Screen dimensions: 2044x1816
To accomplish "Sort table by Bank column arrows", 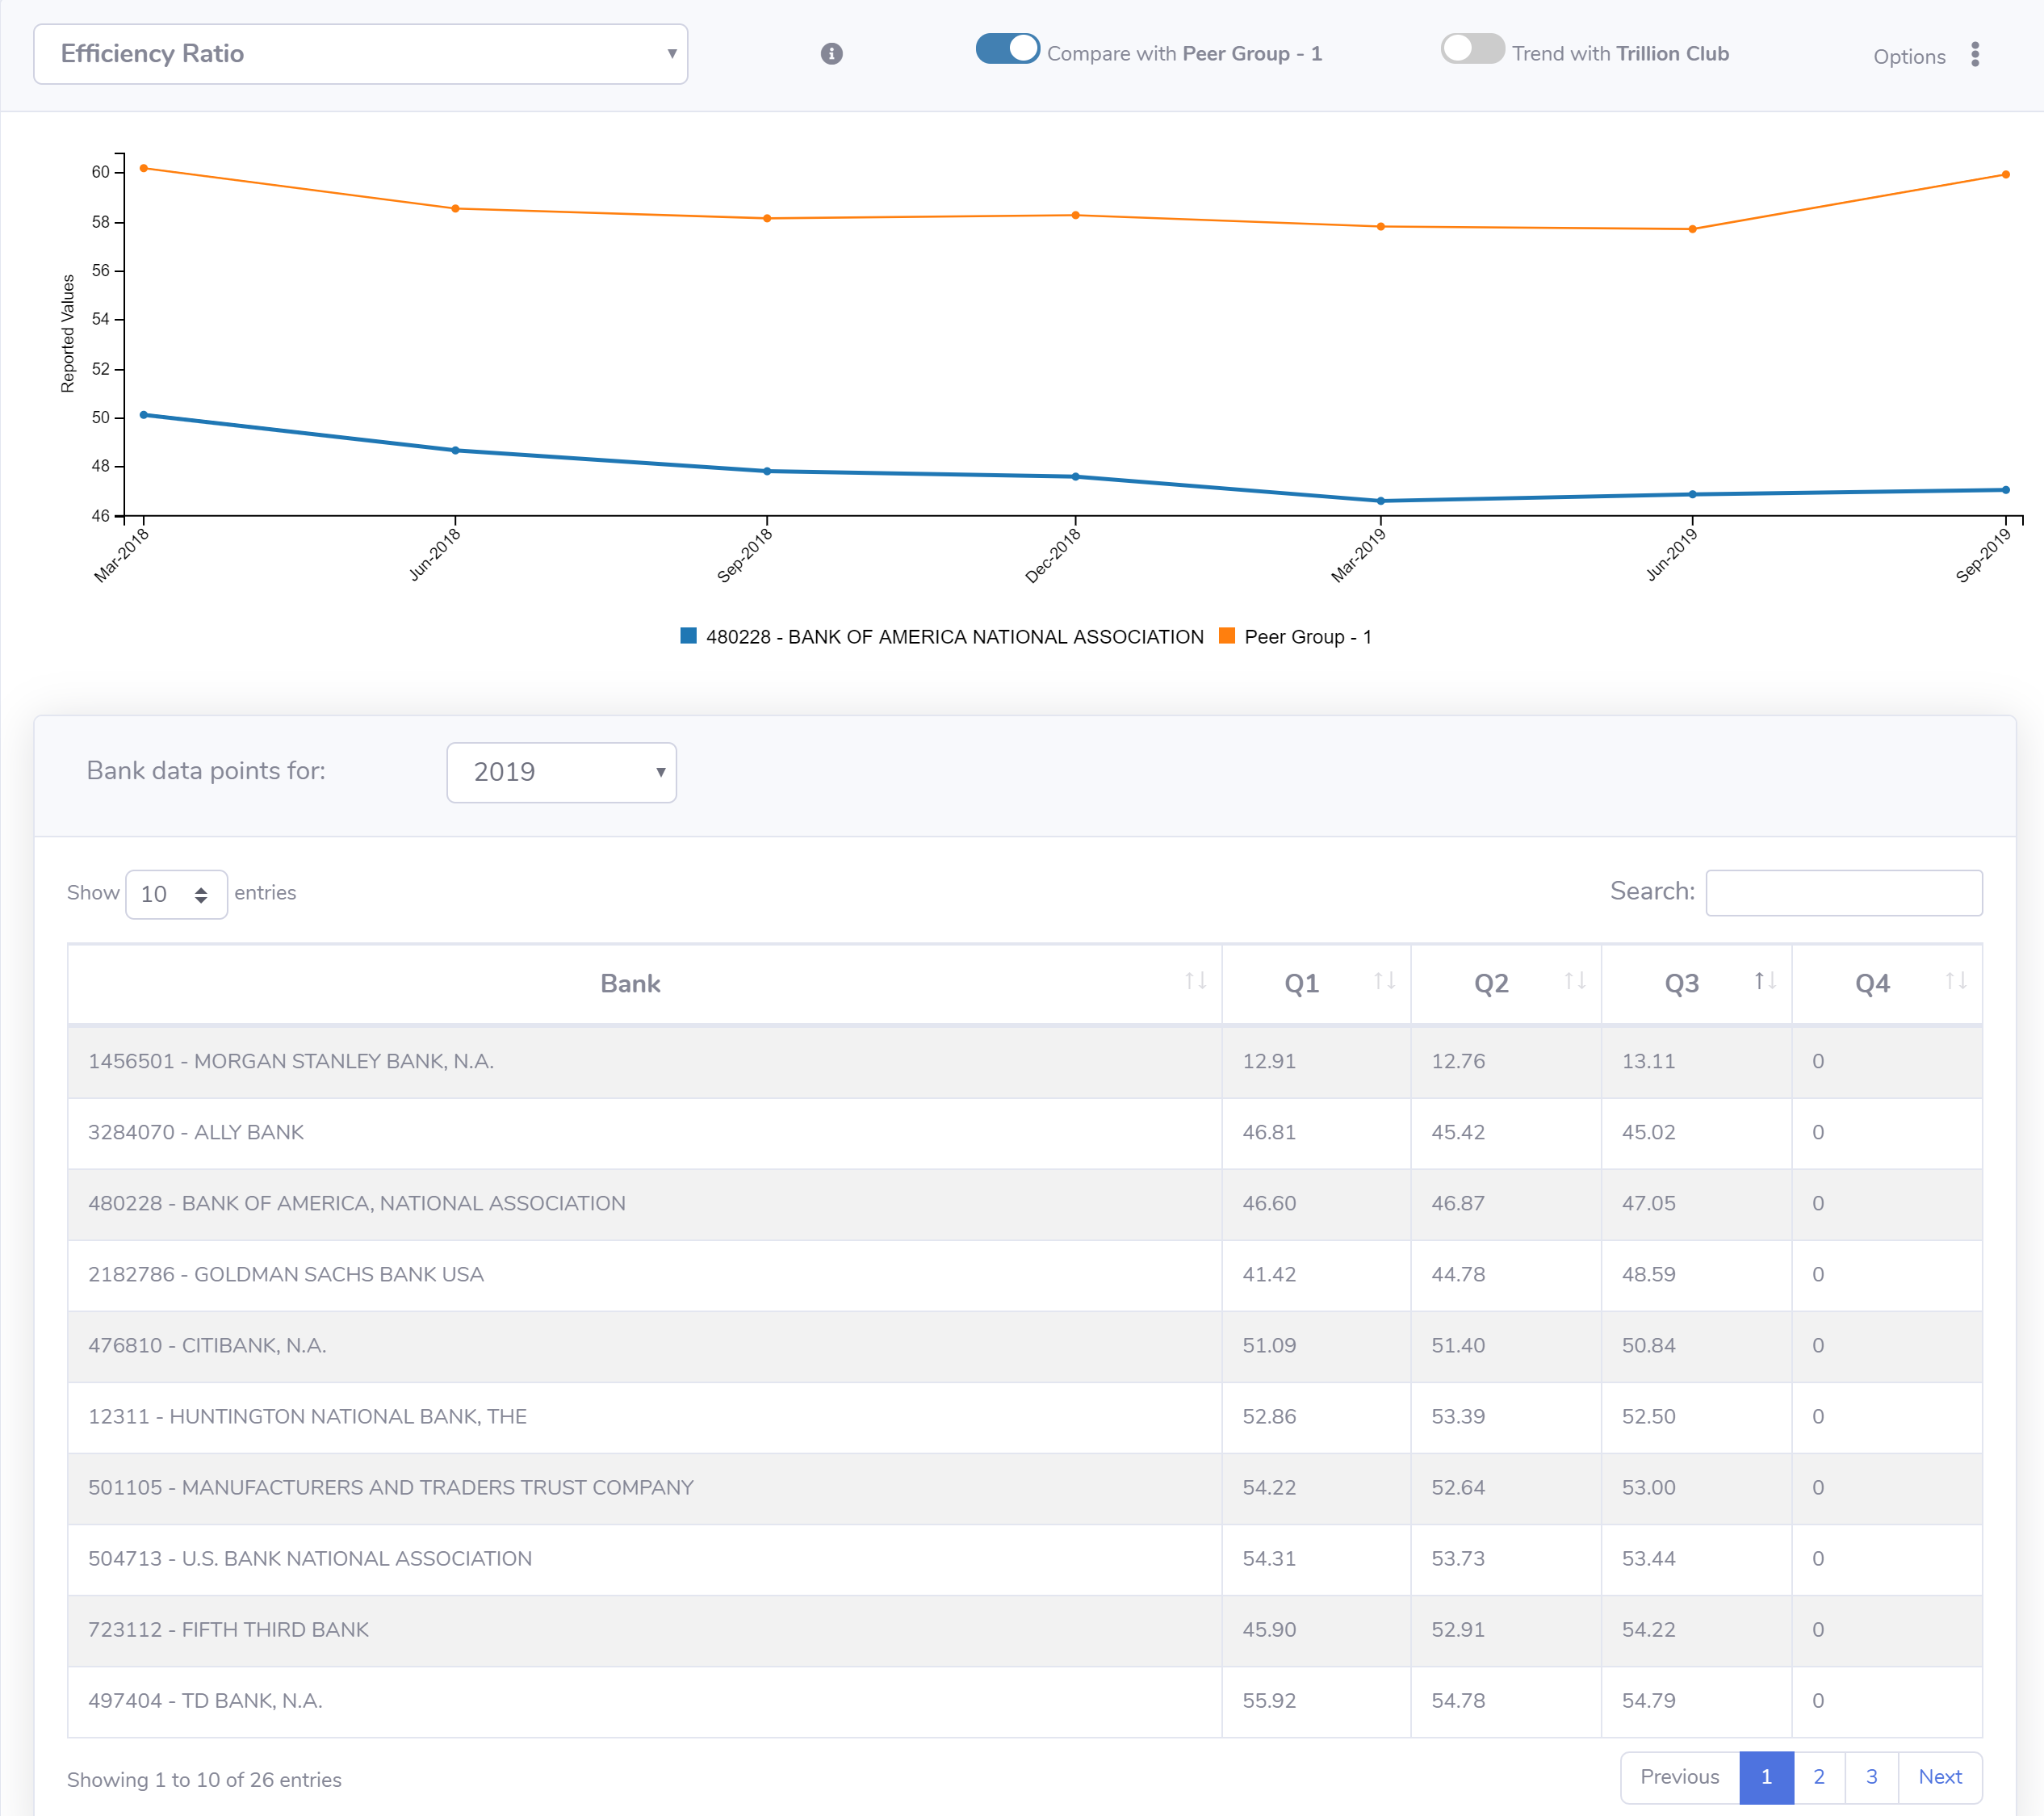I will tap(1195, 981).
